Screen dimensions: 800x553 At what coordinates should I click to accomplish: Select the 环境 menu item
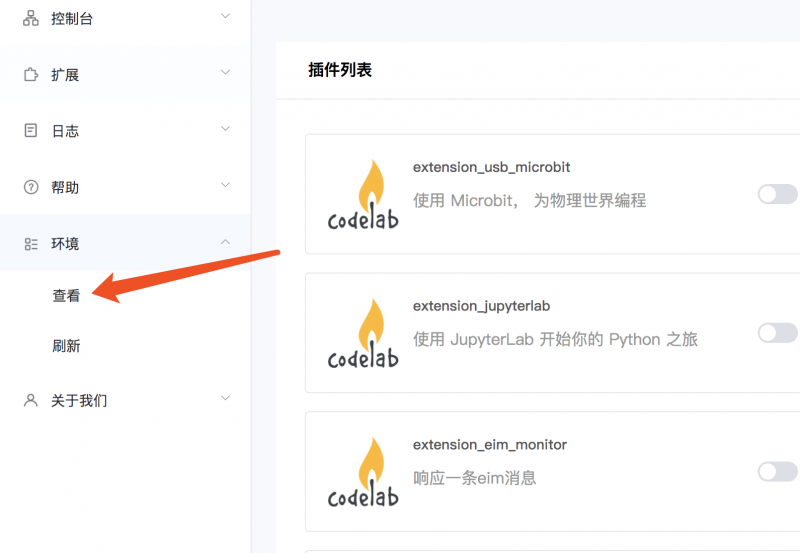125,243
